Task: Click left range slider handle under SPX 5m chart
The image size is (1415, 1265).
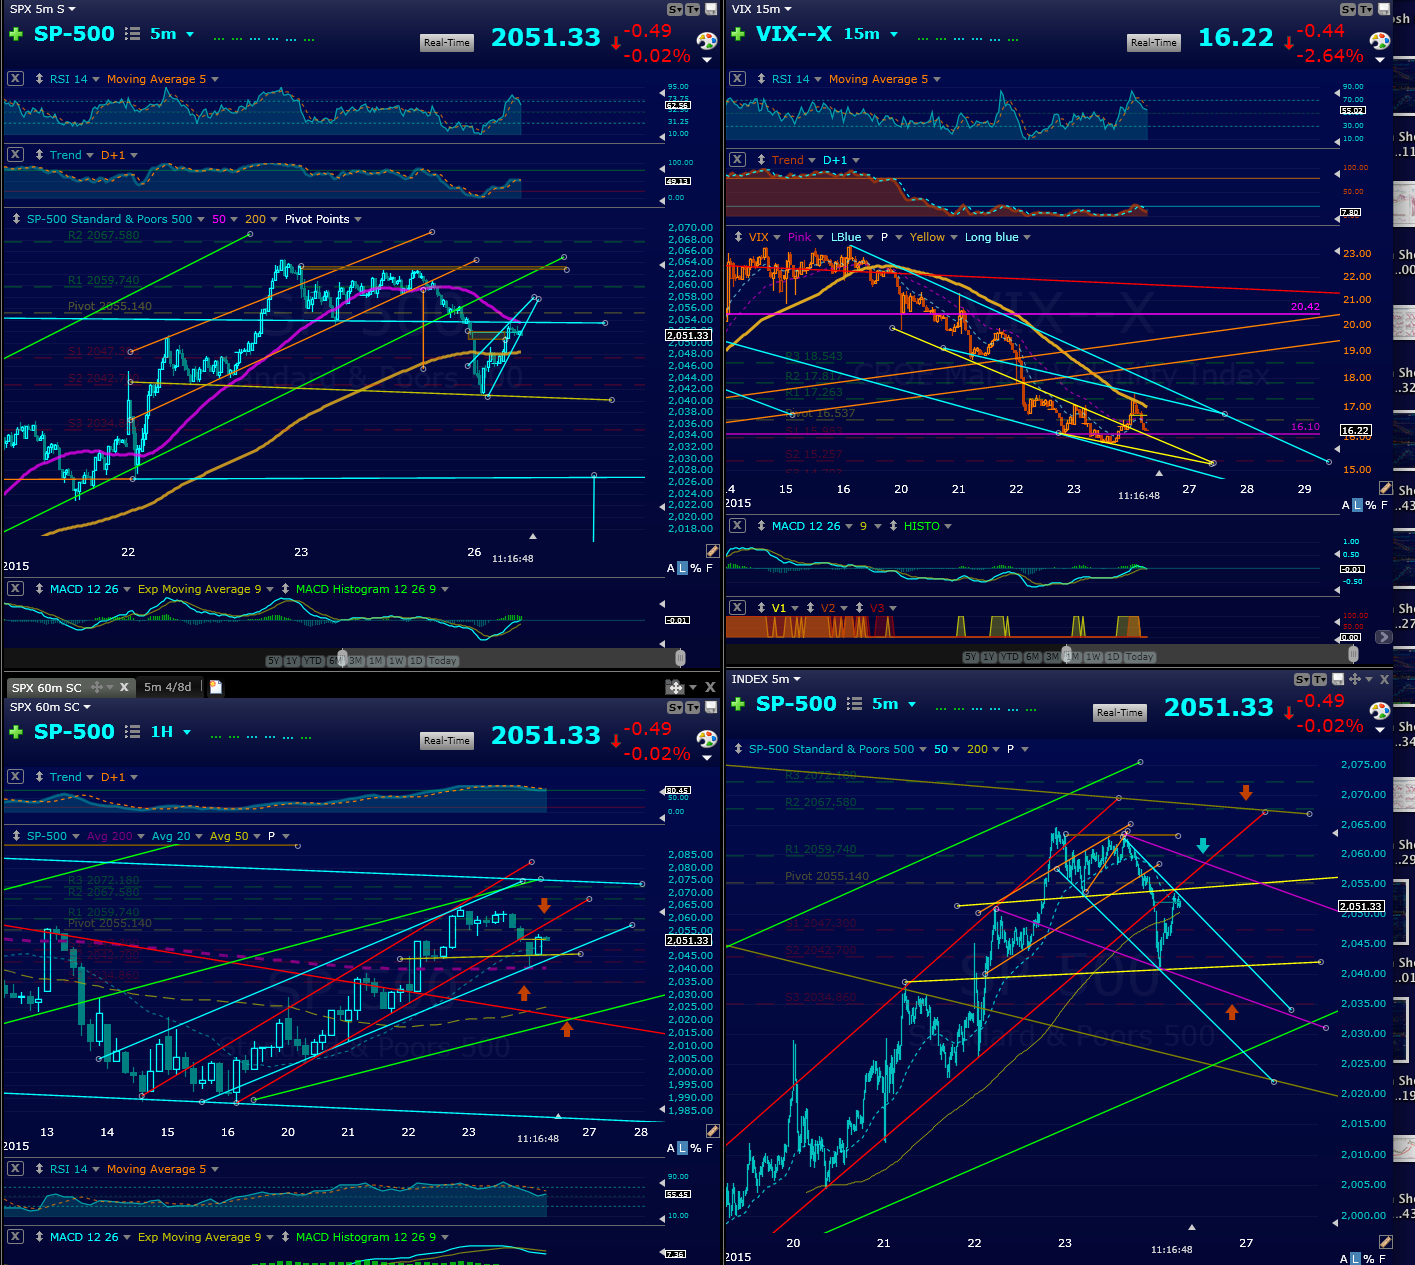Action: tap(342, 658)
